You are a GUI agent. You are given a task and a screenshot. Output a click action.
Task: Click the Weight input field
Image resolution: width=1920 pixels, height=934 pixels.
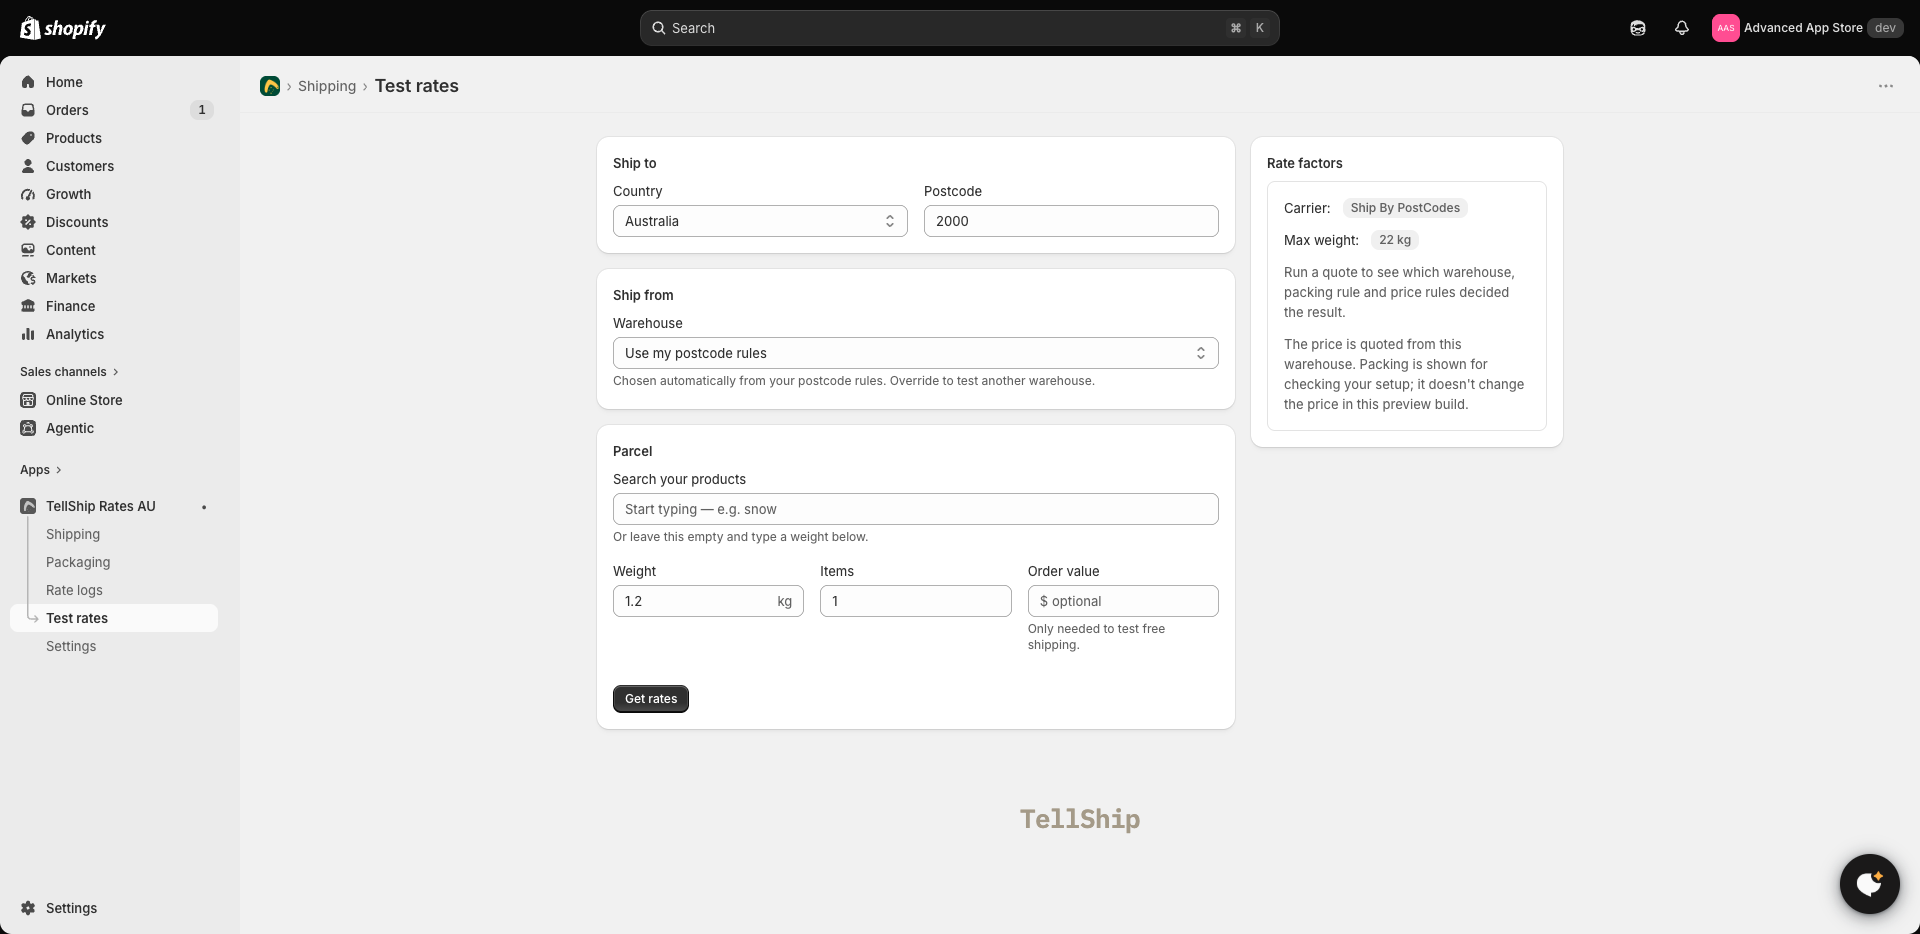click(x=708, y=601)
